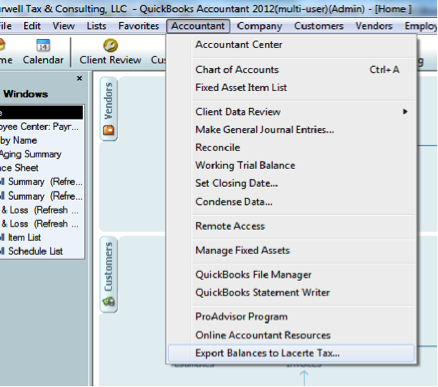Click Export Balances to Lacerte Tax

pos(291,353)
